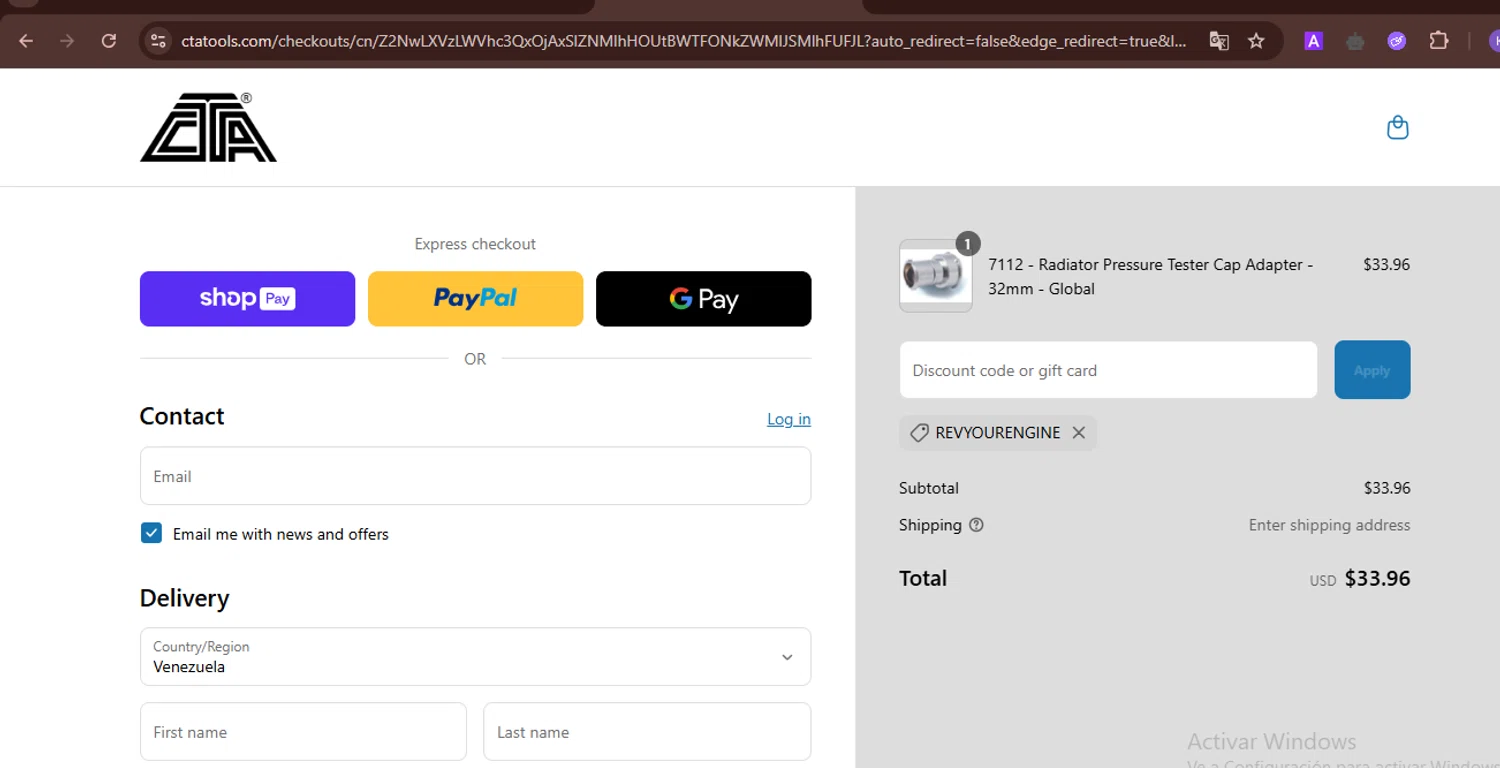Click the radiator cap adapter thumbnail

[936, 276]
